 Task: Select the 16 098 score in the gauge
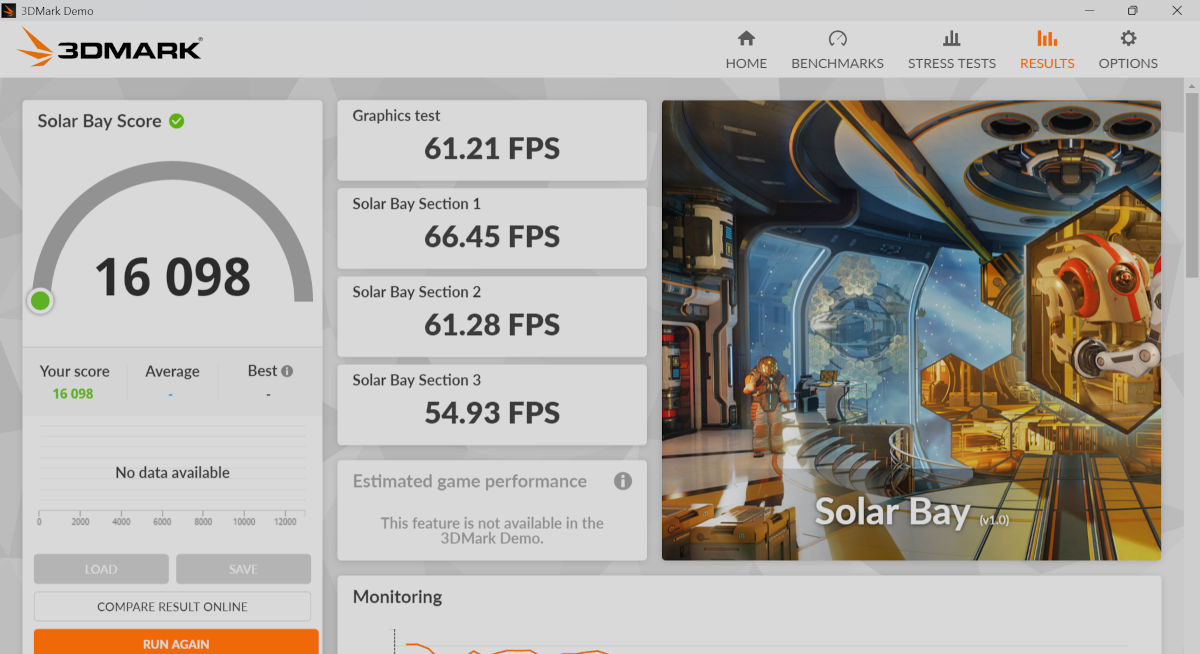click(x=172, y=277)
